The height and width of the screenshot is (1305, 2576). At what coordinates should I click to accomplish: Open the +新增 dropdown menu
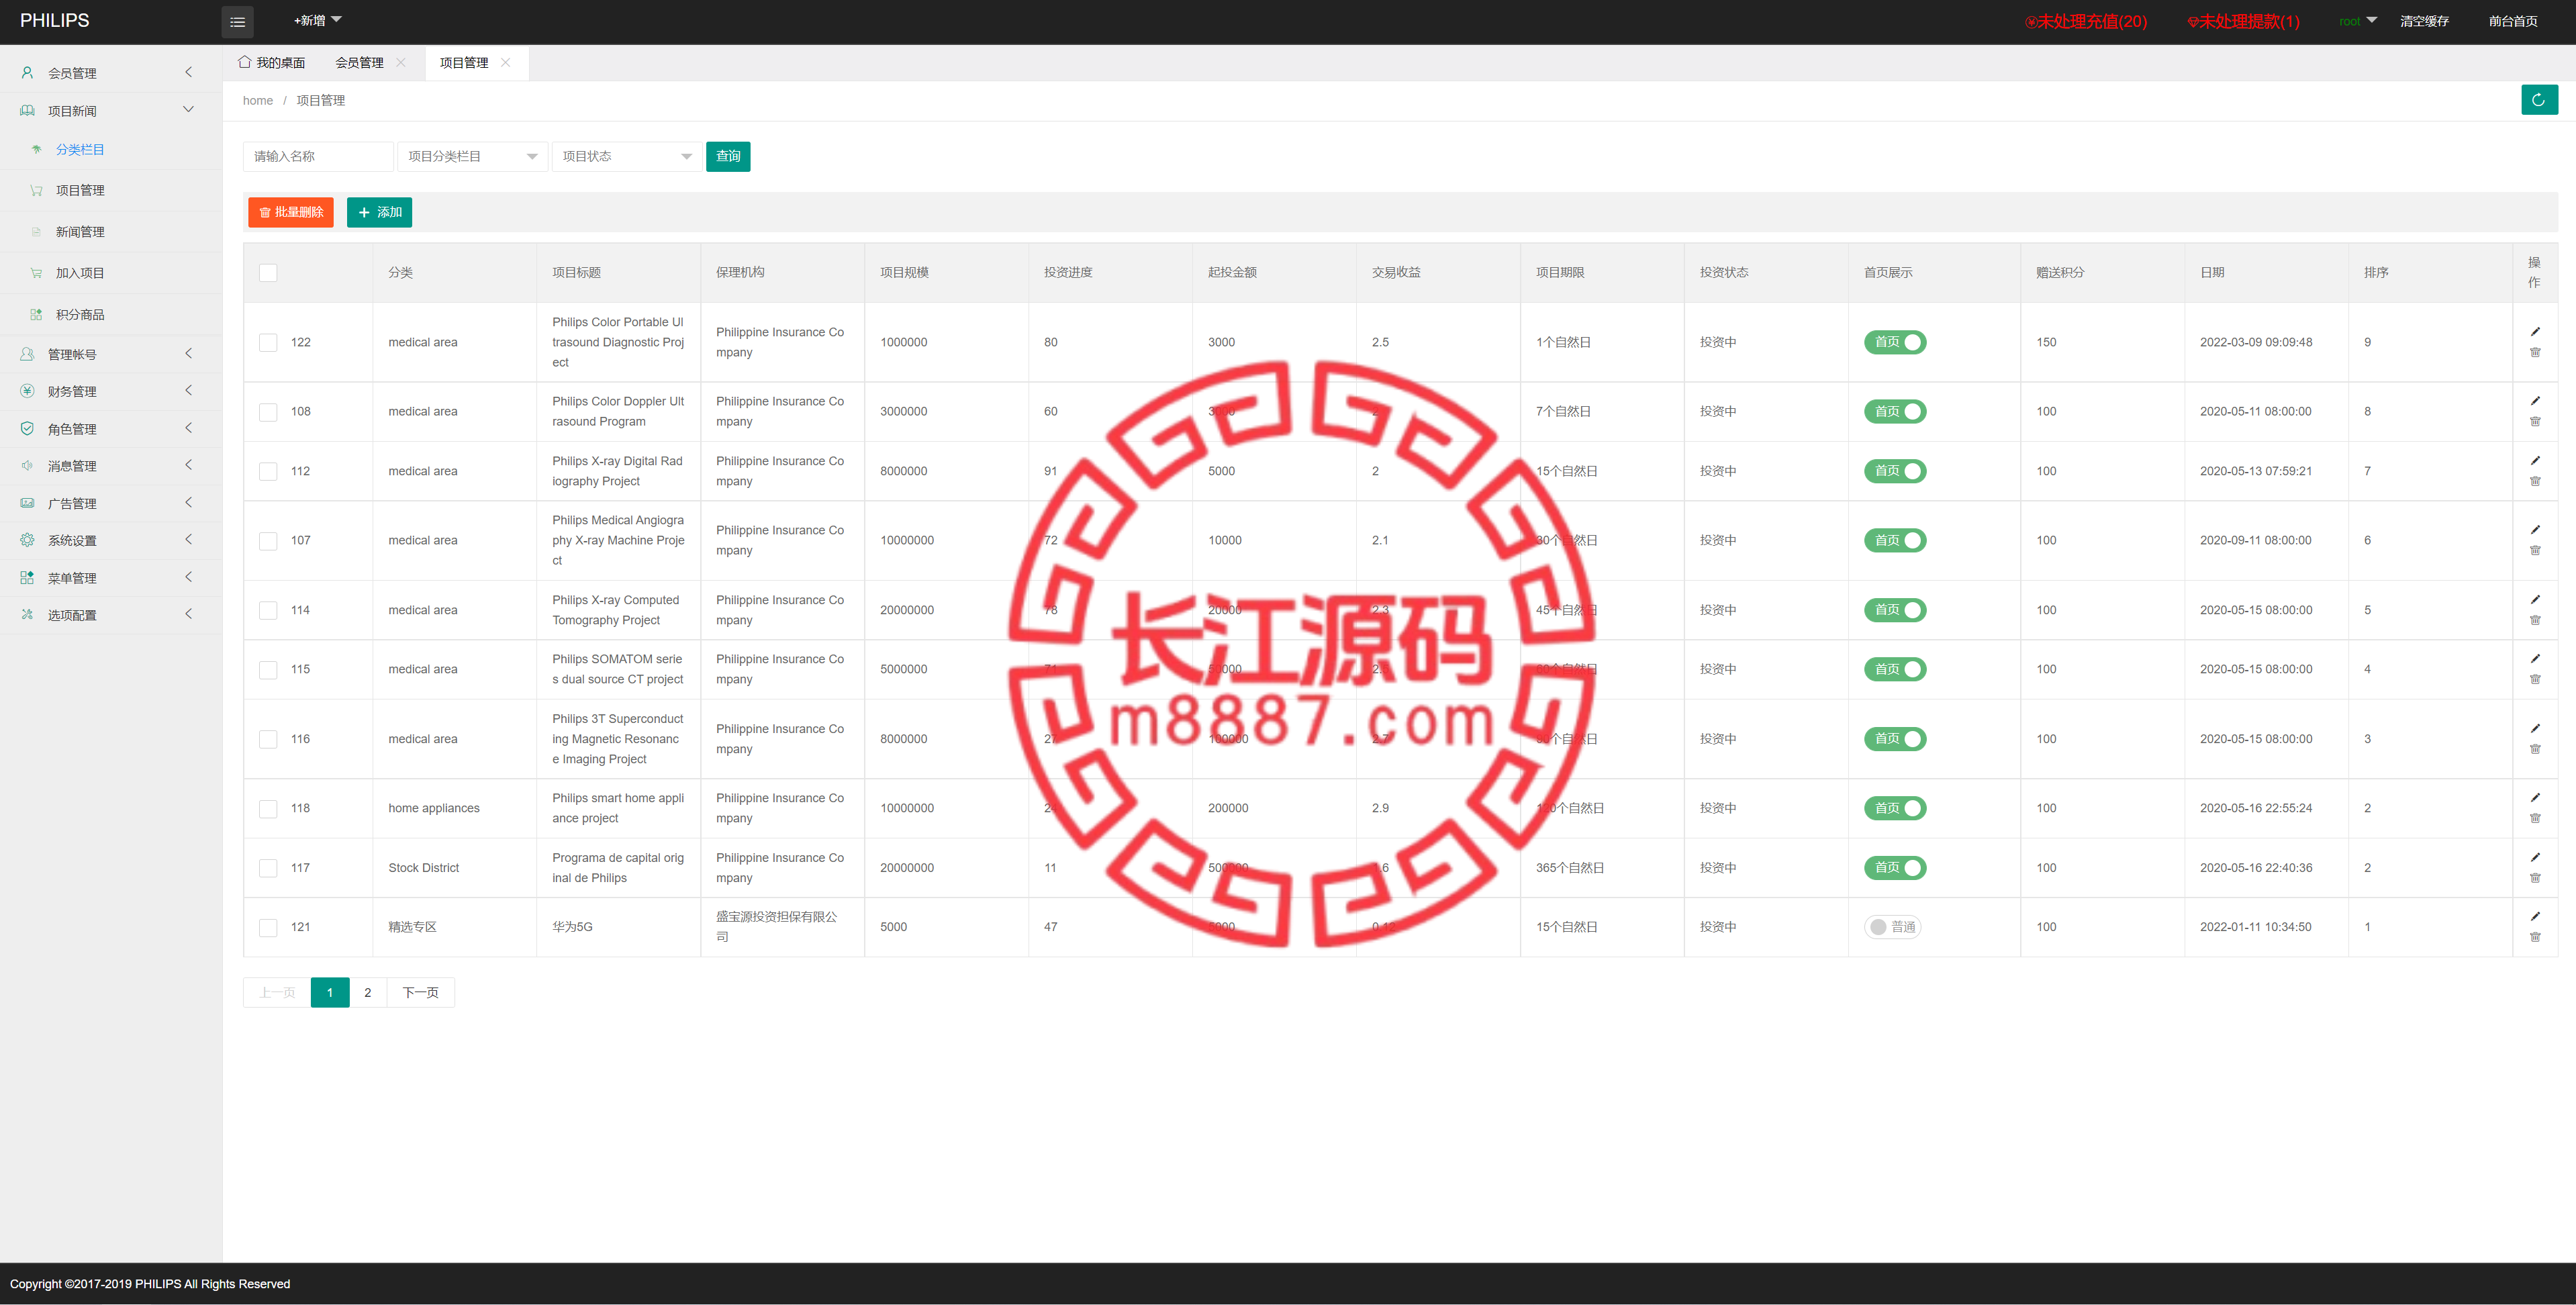pos(317,20)
